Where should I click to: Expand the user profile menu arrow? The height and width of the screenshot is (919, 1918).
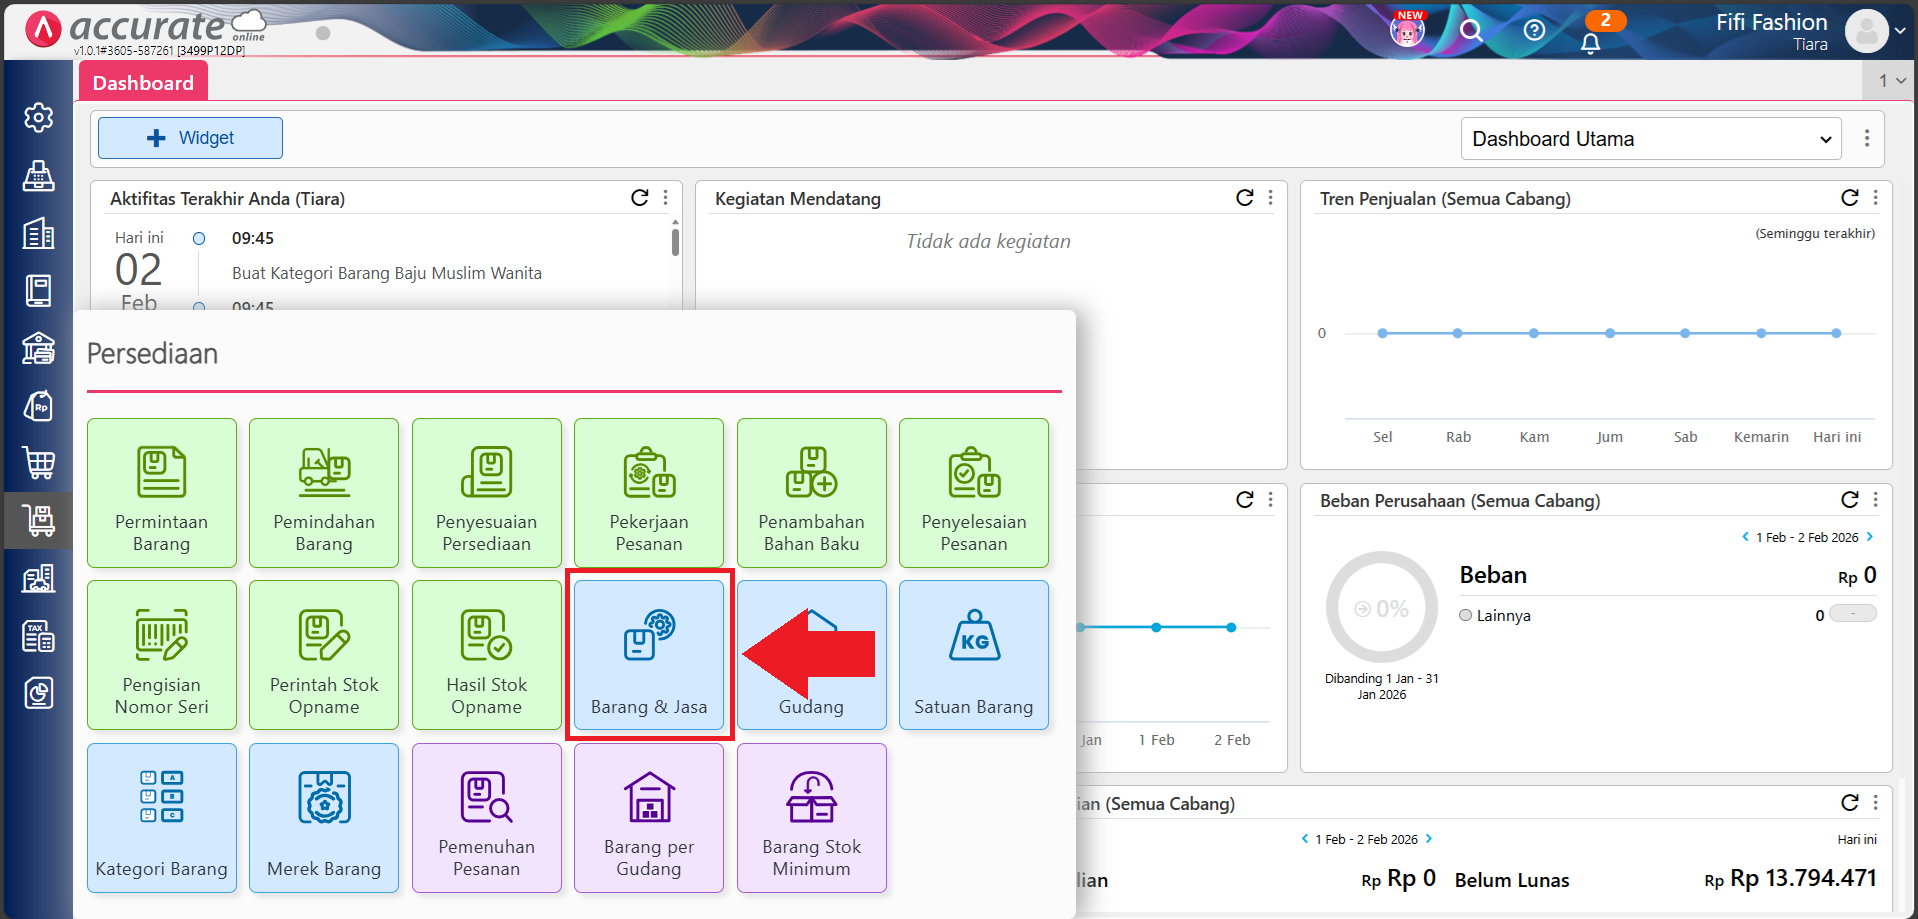(x=1900, y=31)
